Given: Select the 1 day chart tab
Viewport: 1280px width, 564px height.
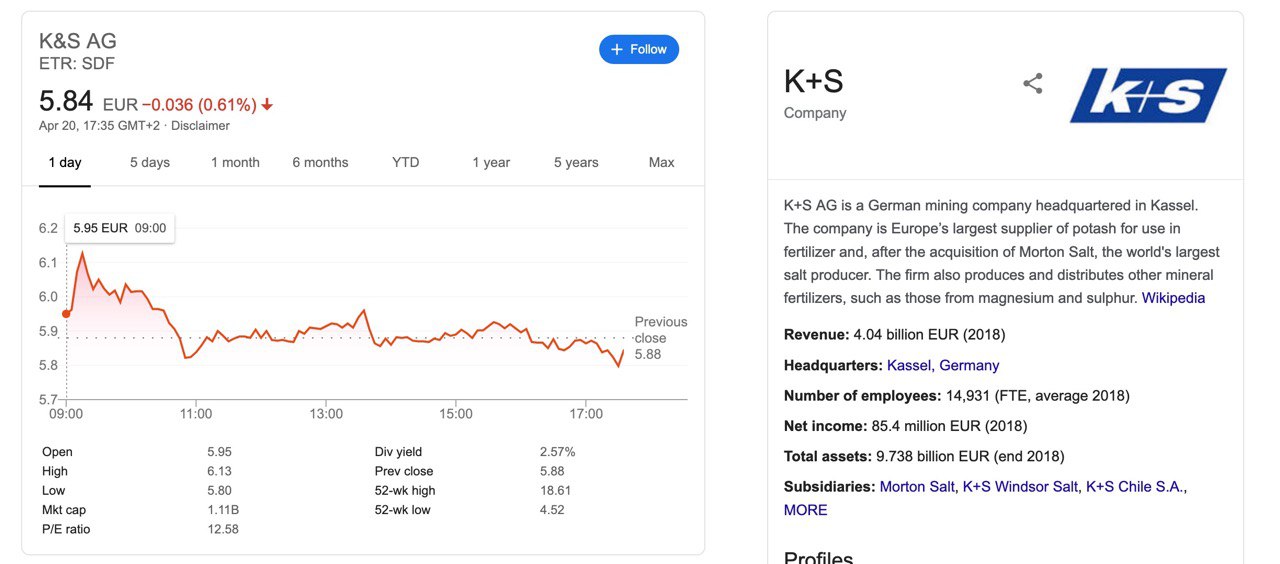Looking at the screenshot, I should (x=65, y=162).
